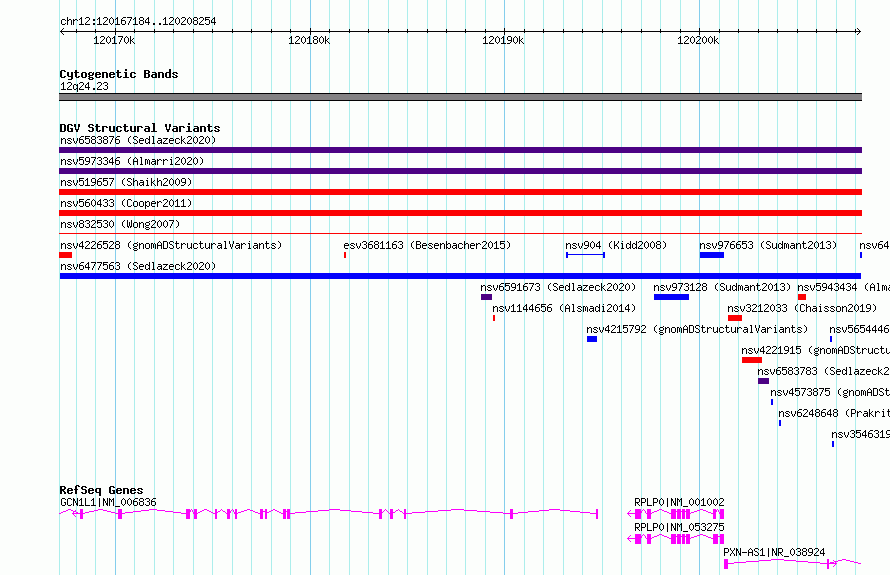The height and width of the screenshot is (575, 890).
Task: Click the purple nsv6591673 bar
Action: click(x=486, y=297)
